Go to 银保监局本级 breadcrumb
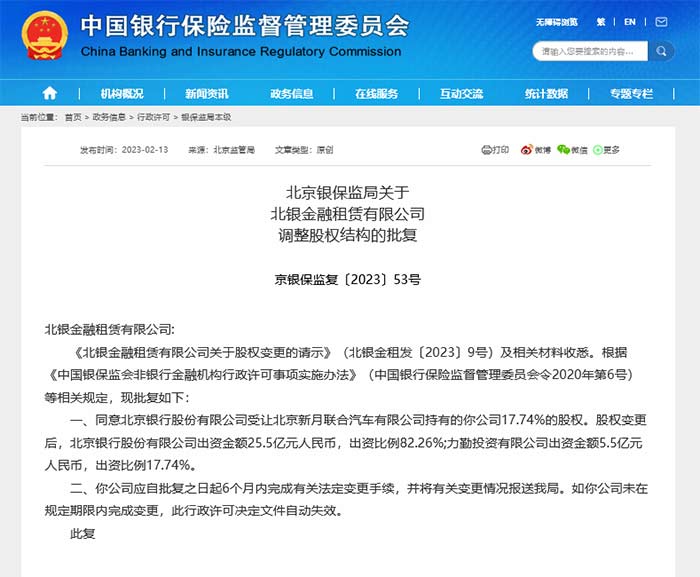The image size is (700, 577). [206, 117]
